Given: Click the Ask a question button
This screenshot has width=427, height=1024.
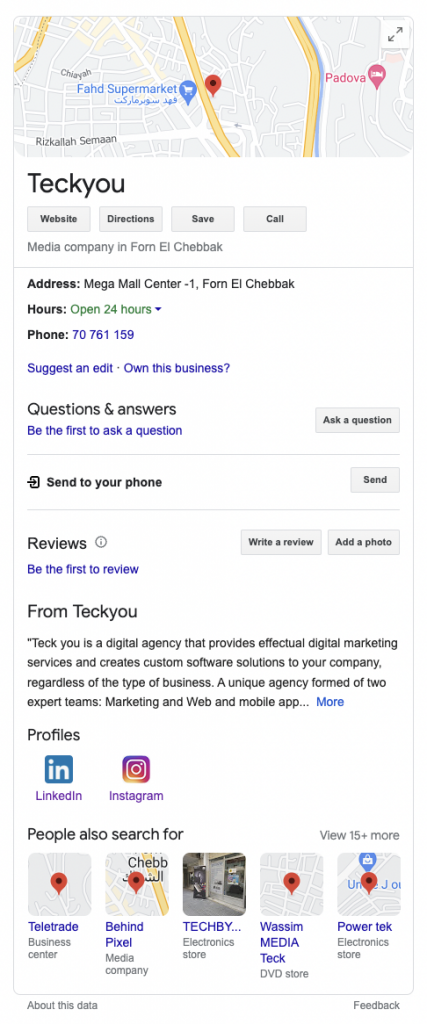Looking at the screenshot, I should point(357,421).
